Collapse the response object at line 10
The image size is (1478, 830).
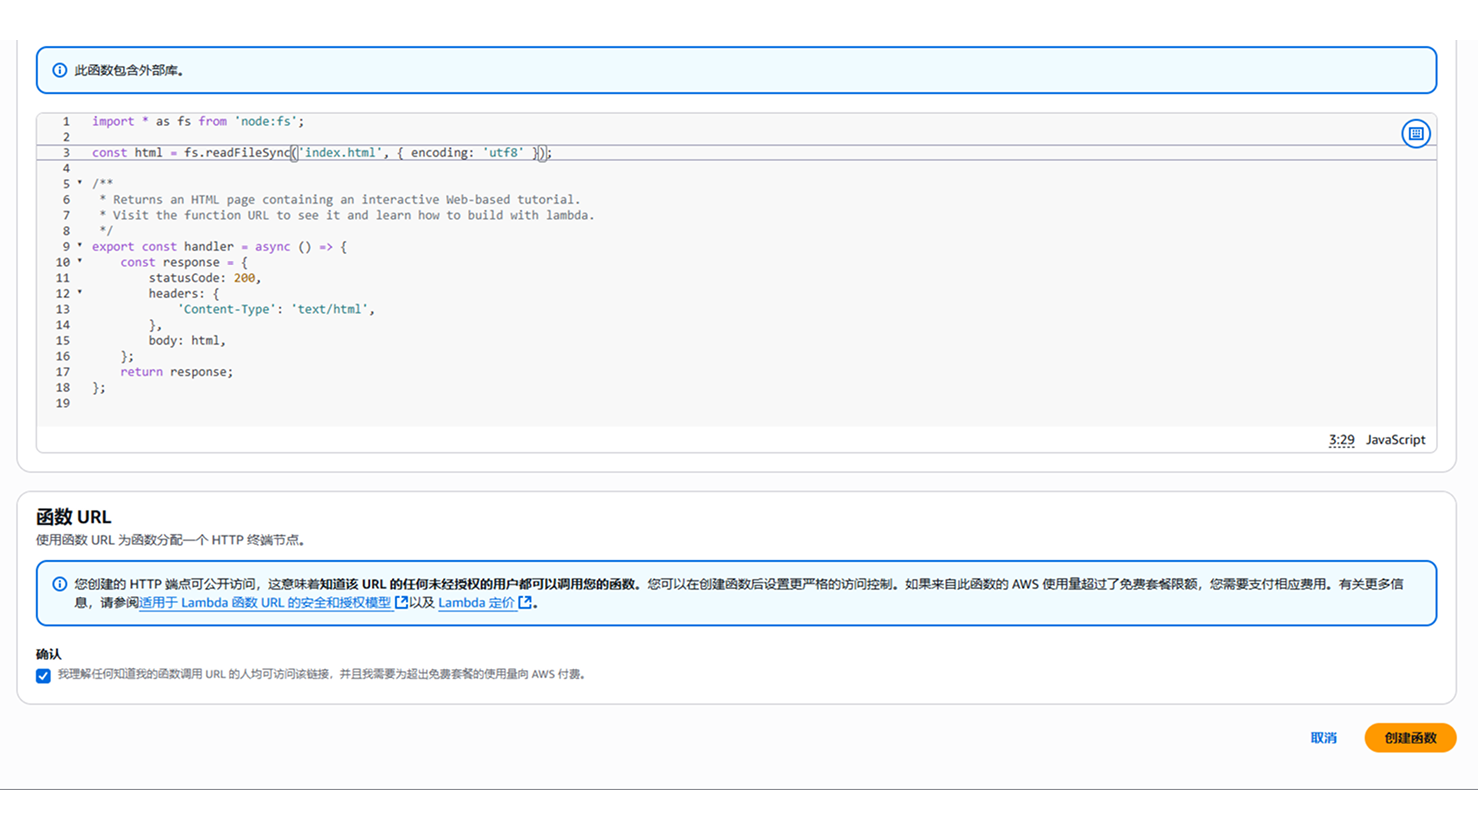click(x=80, y=262)
